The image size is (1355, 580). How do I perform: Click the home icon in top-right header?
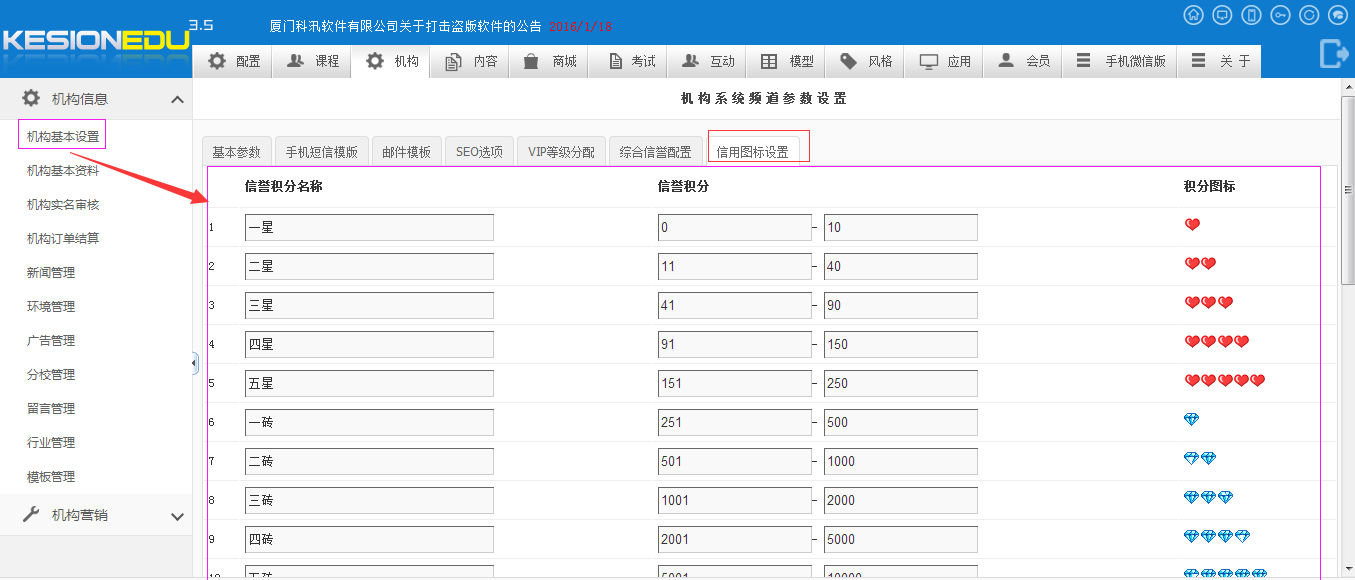1193,15
